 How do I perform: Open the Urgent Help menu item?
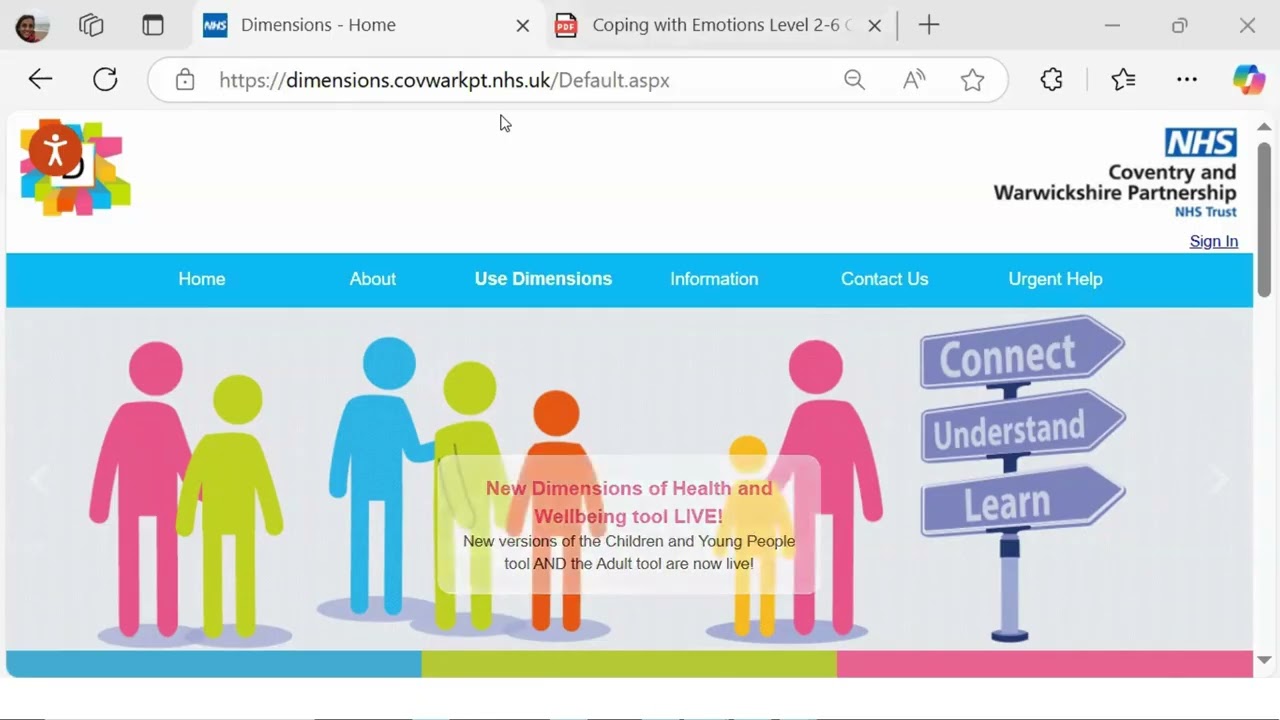pos(1055,279)
